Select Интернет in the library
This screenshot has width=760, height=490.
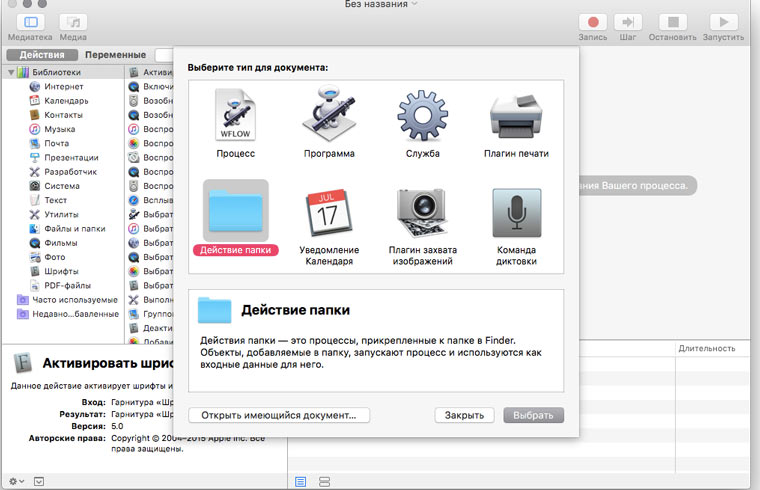63,86
